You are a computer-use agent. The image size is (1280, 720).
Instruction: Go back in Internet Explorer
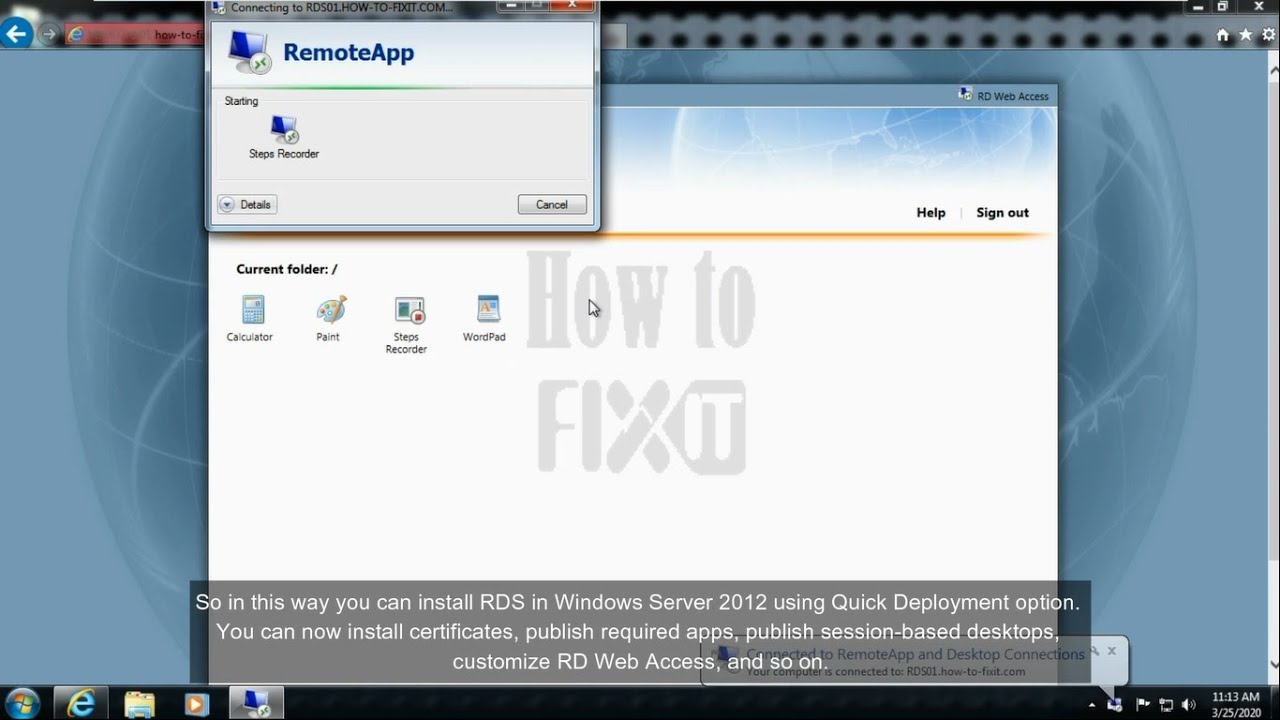(16, 34)
